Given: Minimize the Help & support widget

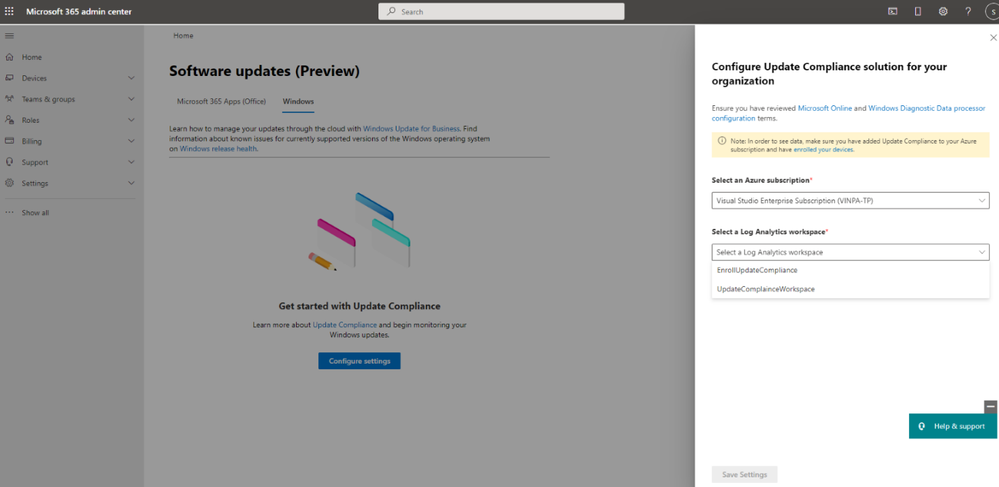Looking at the screenshot, I should tap(990, 406).
